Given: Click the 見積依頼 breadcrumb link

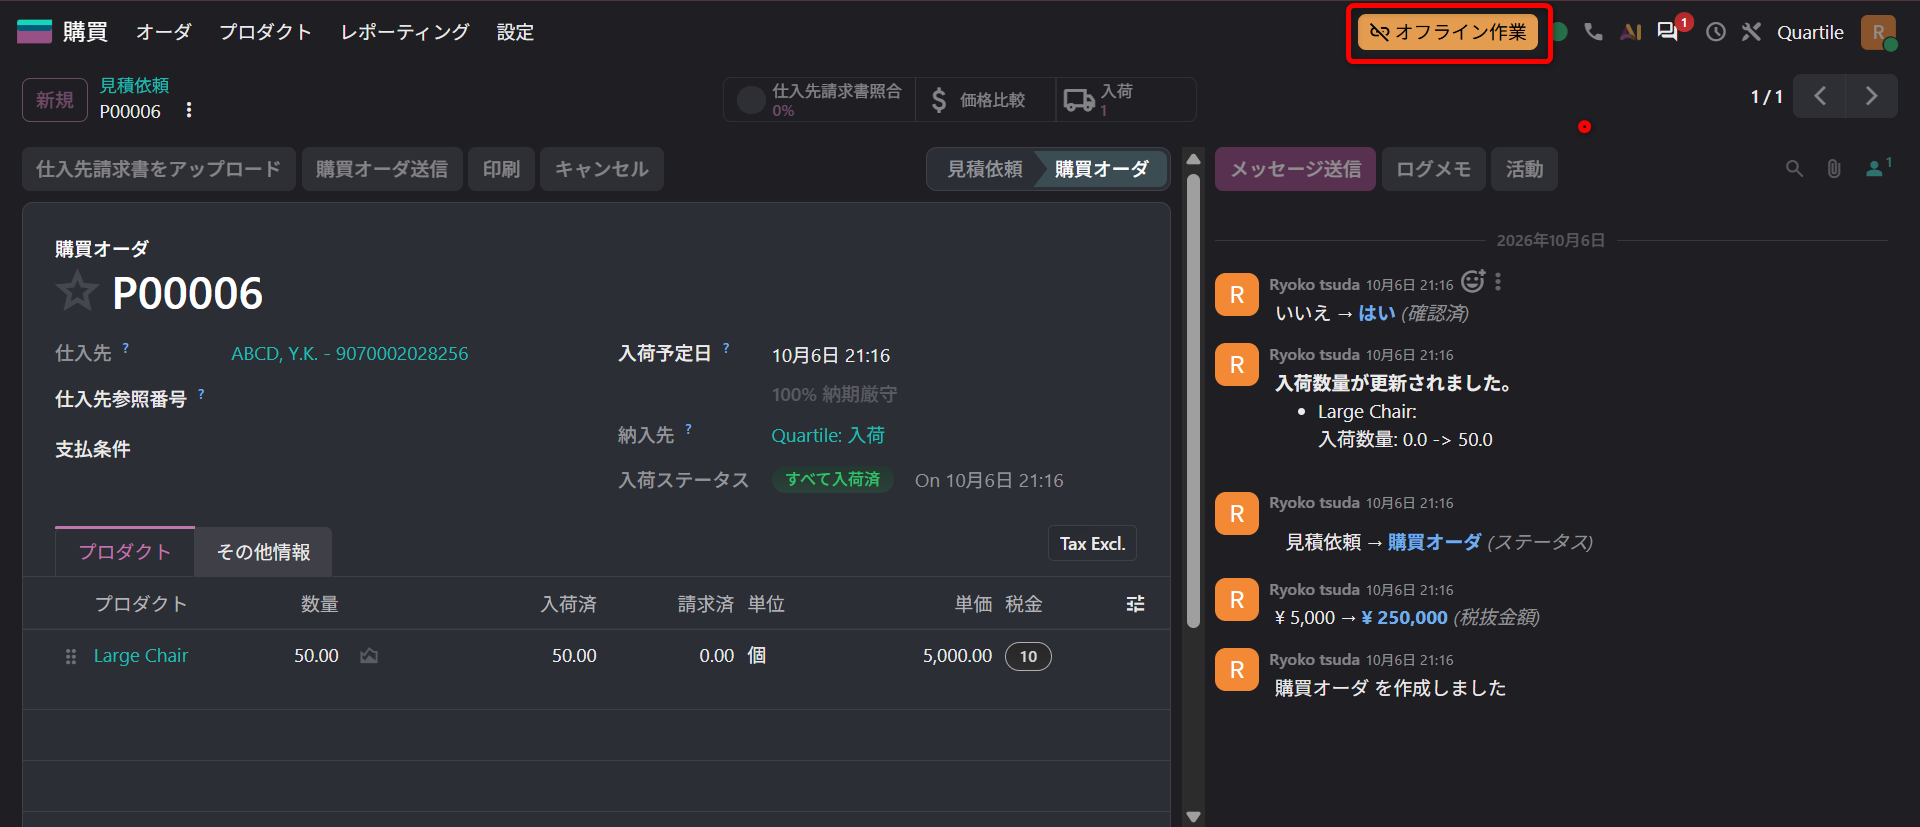Looking at the screenshot, I should pyautogui.click(x=134, y=86).
